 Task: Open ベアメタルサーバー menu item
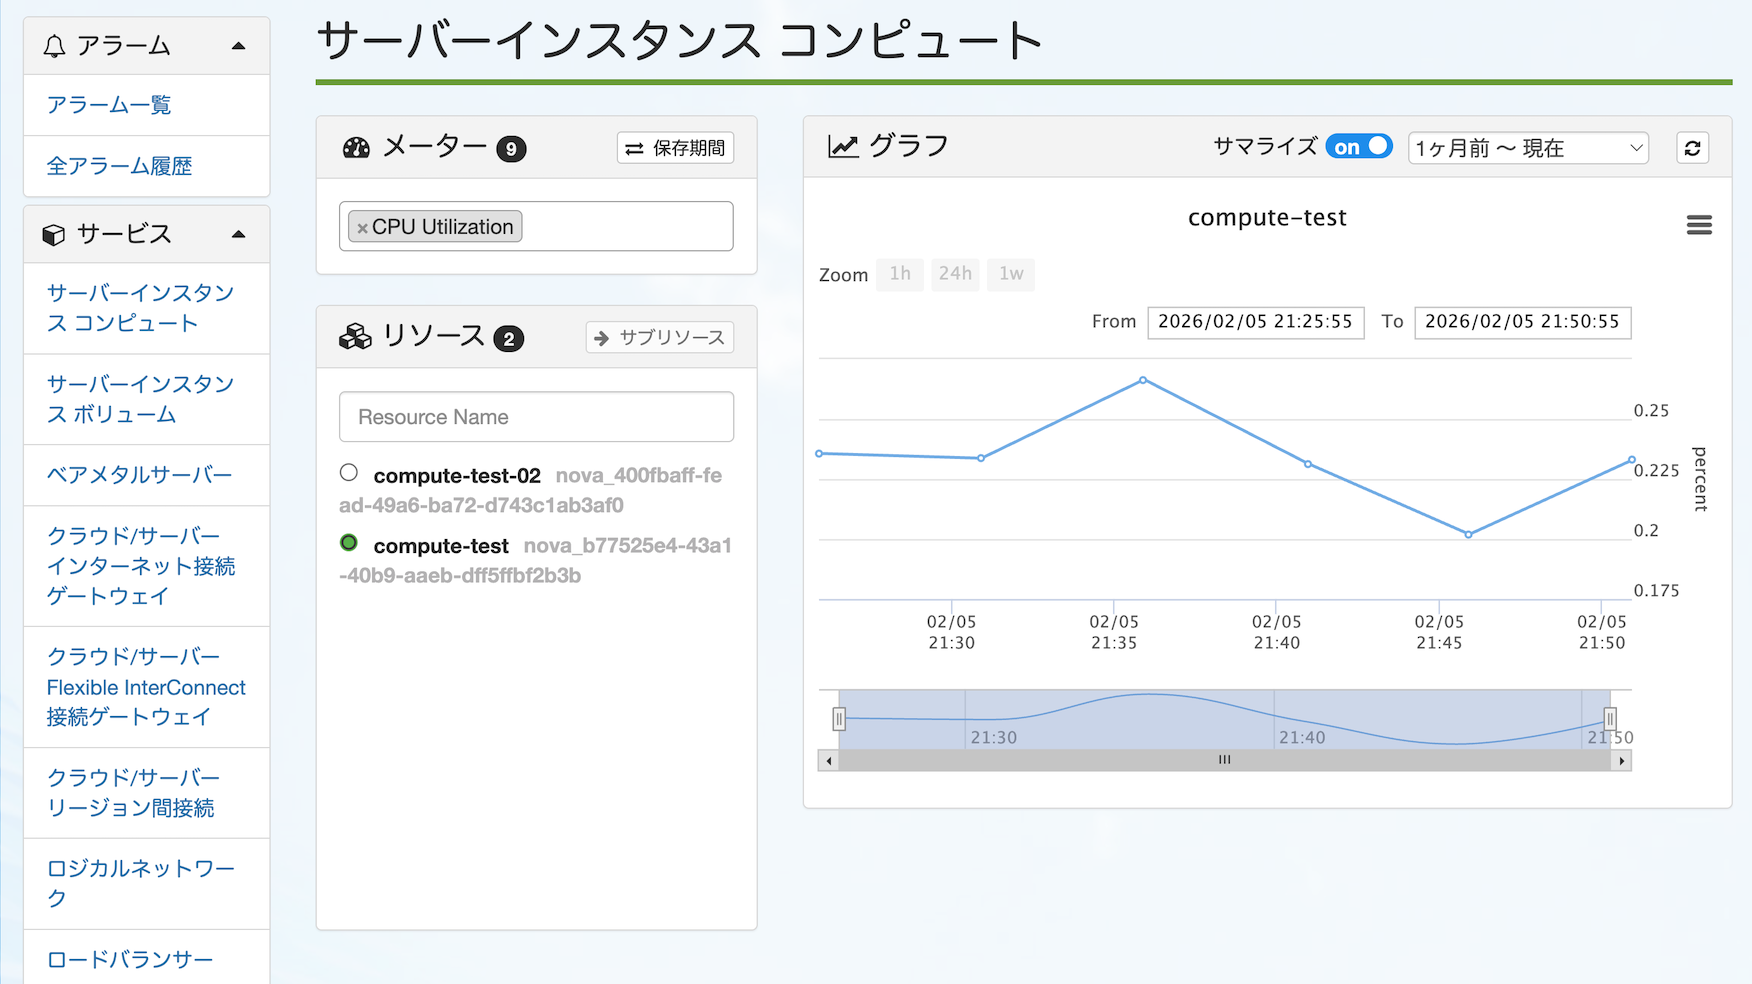tap(139, 475)
